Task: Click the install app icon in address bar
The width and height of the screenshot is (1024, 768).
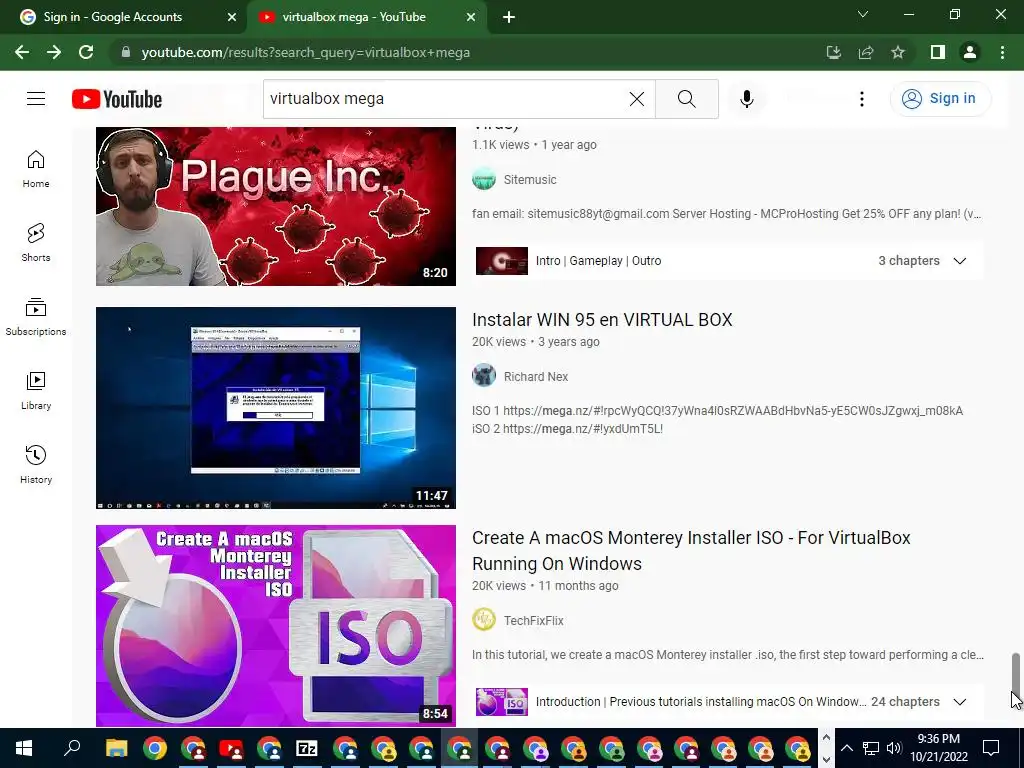Action: pyautogui.click(x=833, y=52)
